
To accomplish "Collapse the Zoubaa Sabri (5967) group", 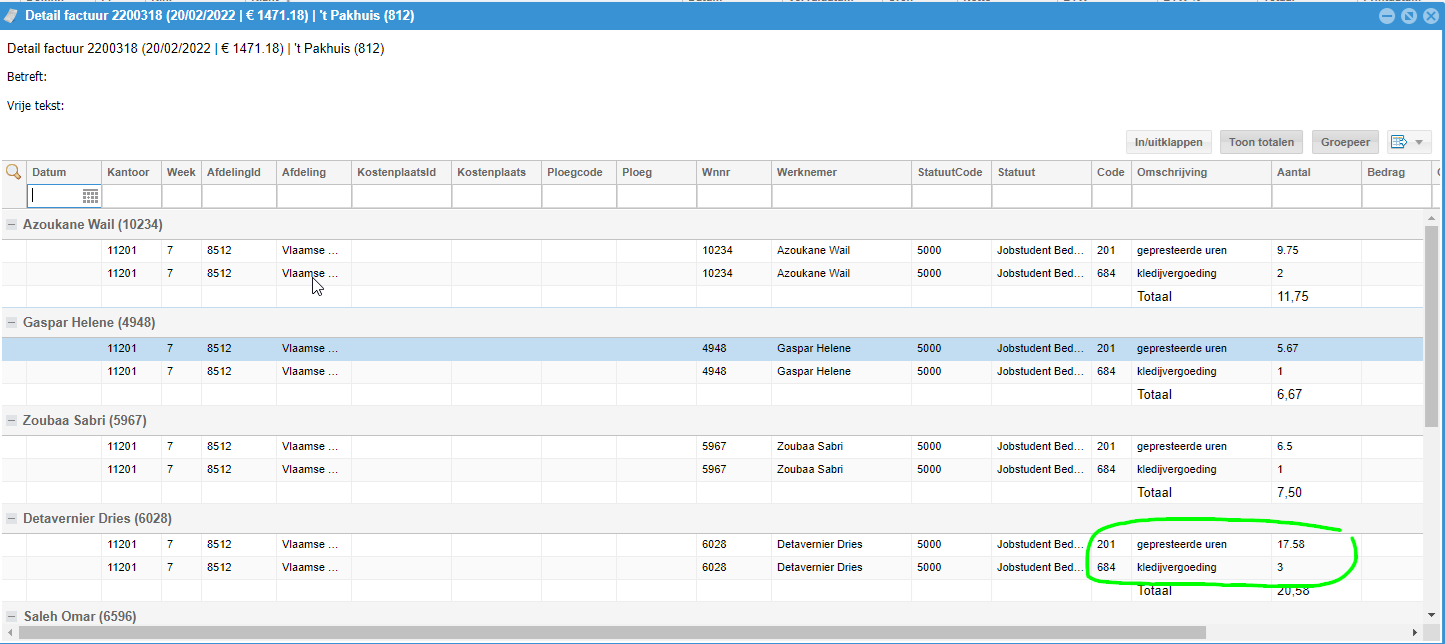I will coord(11,421).
